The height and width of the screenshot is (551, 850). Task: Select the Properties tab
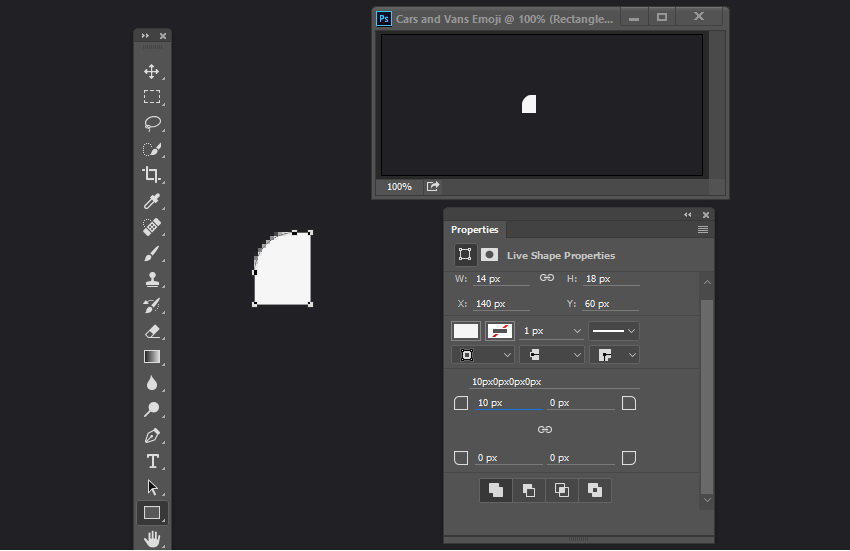pos(474,229)
